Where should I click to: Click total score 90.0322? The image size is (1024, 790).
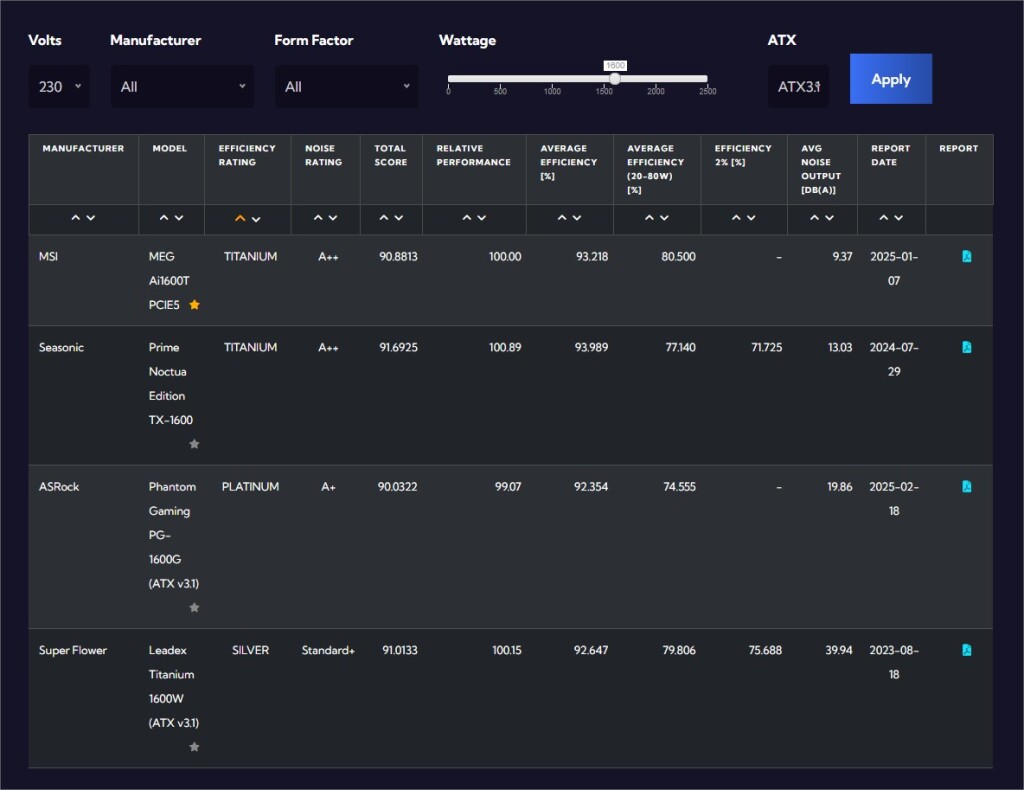click(x=397, y=486)
